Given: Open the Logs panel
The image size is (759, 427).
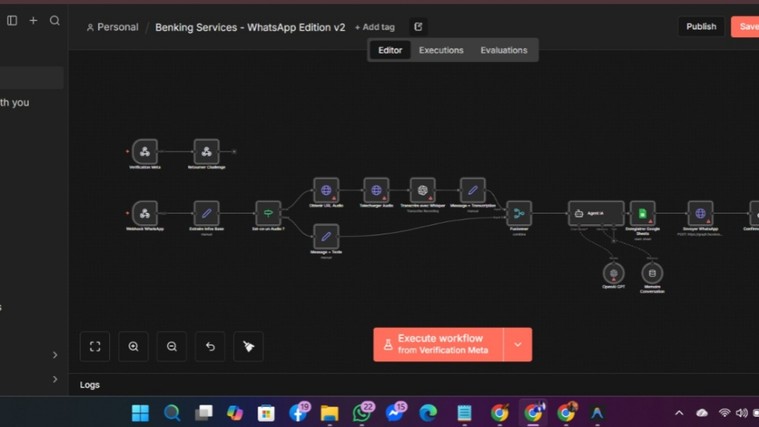Looking at the screenshot, I should point(90,385).
